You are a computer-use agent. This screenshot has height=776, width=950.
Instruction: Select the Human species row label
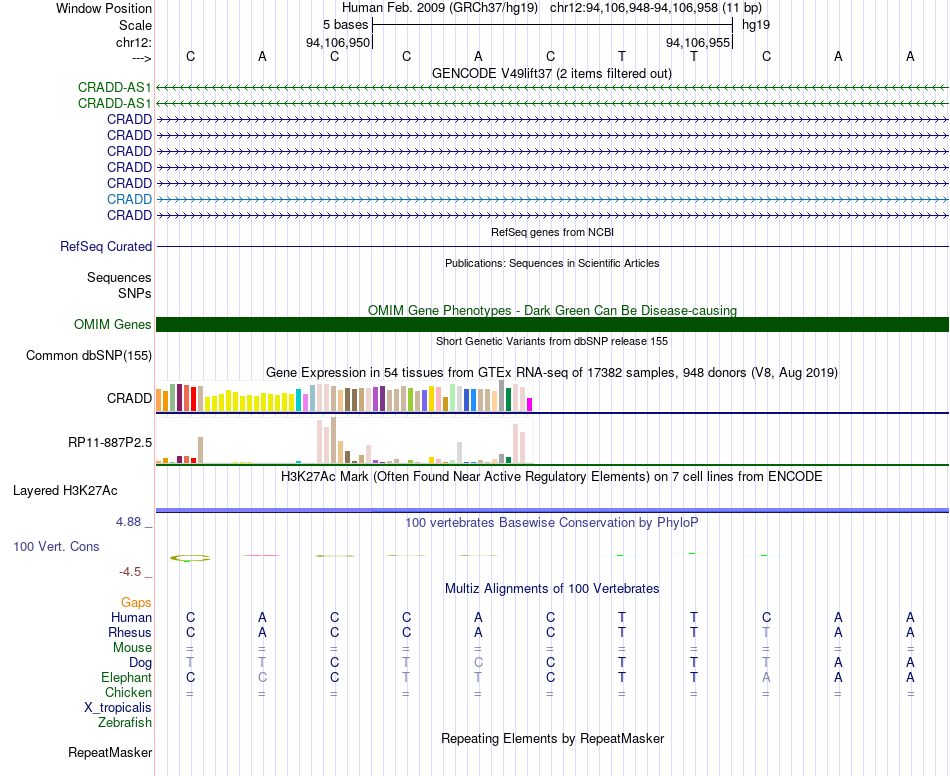click(131, 617)
